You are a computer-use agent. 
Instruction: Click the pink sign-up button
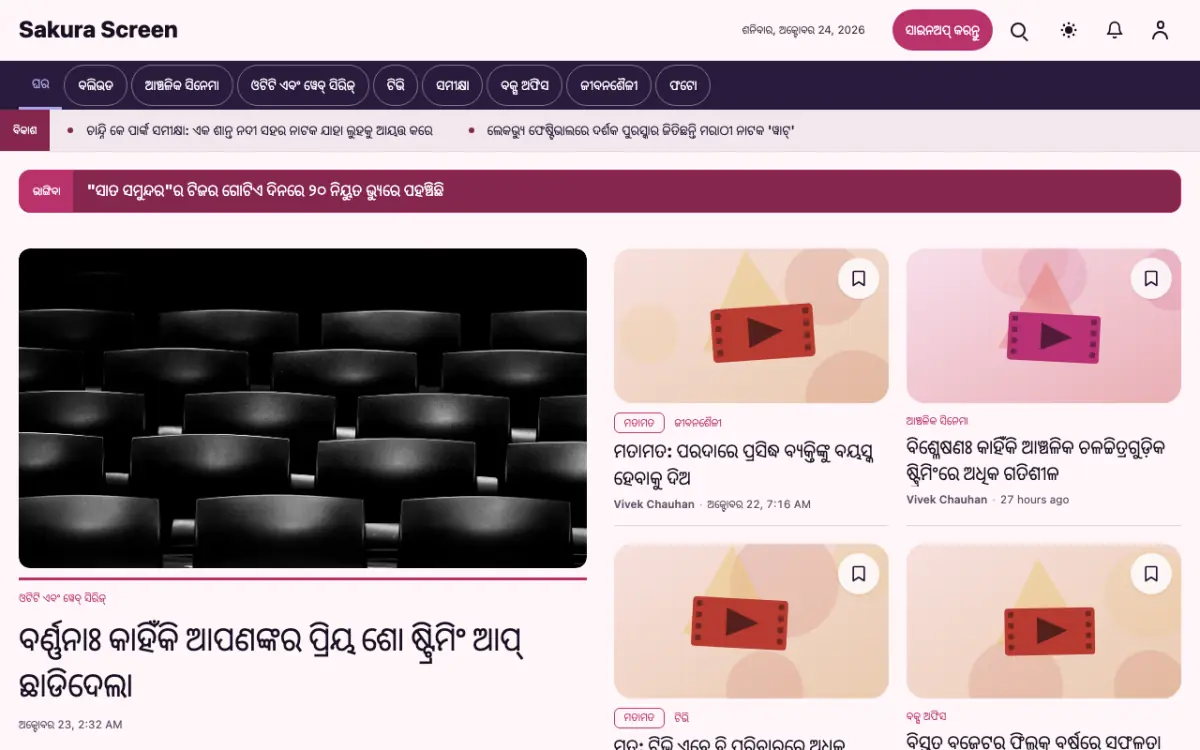coord(942,30)
